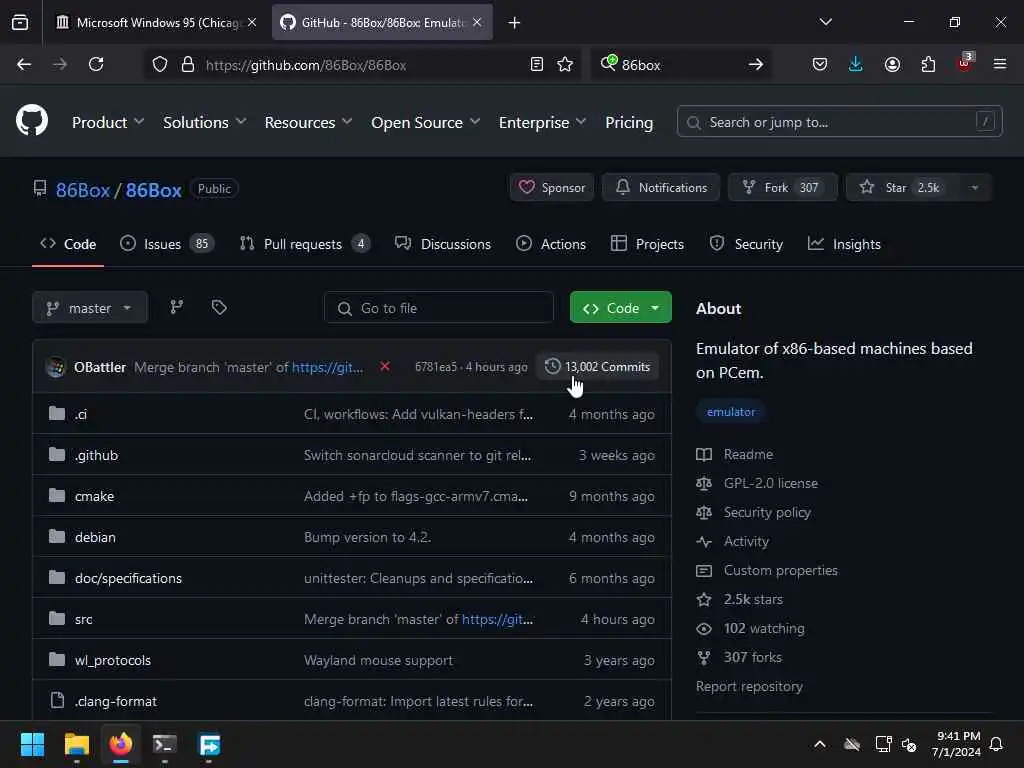Expand the Resources menu

(x=308, y=122)
